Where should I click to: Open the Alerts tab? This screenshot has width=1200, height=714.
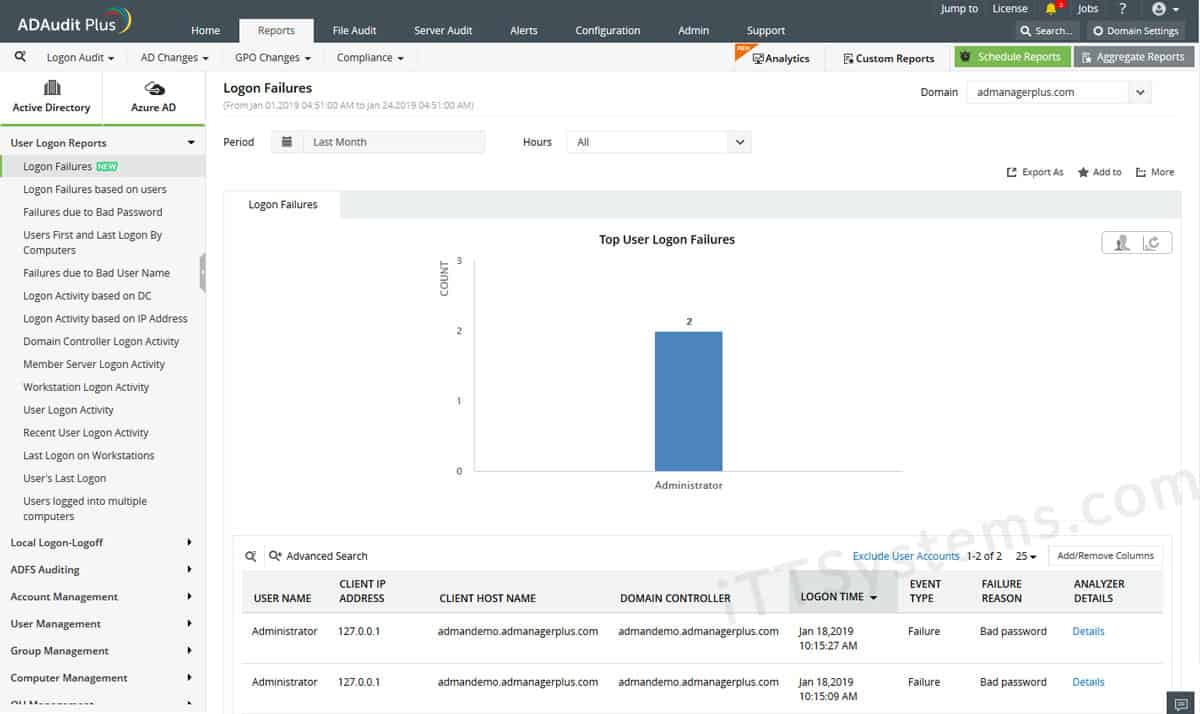(524, 30)
